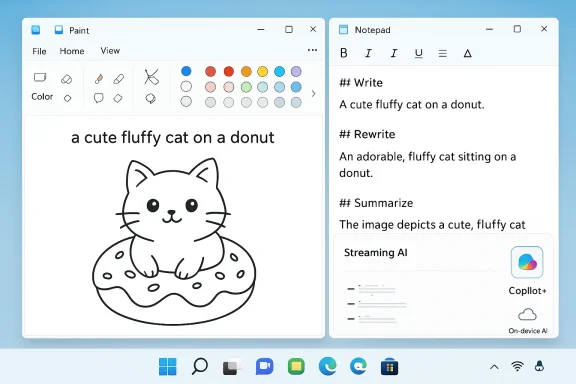Open the three-dots more menu in Paint
The width and height of the screenshot is (576, 384).
[312, 50]
